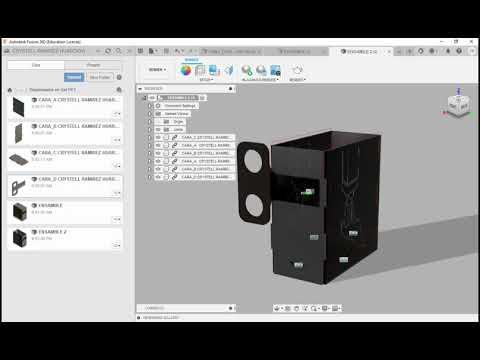Toggle visibility of the Joints folder
Viewport: 480px width, 360px height.
pyautogui.click(x=158, y=129)
